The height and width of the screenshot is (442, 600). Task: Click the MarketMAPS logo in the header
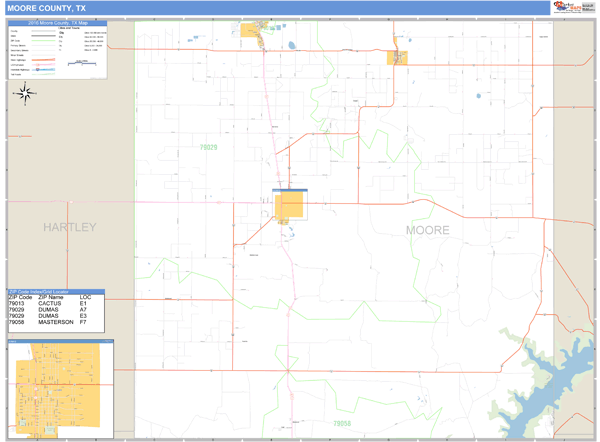point(567,7)
